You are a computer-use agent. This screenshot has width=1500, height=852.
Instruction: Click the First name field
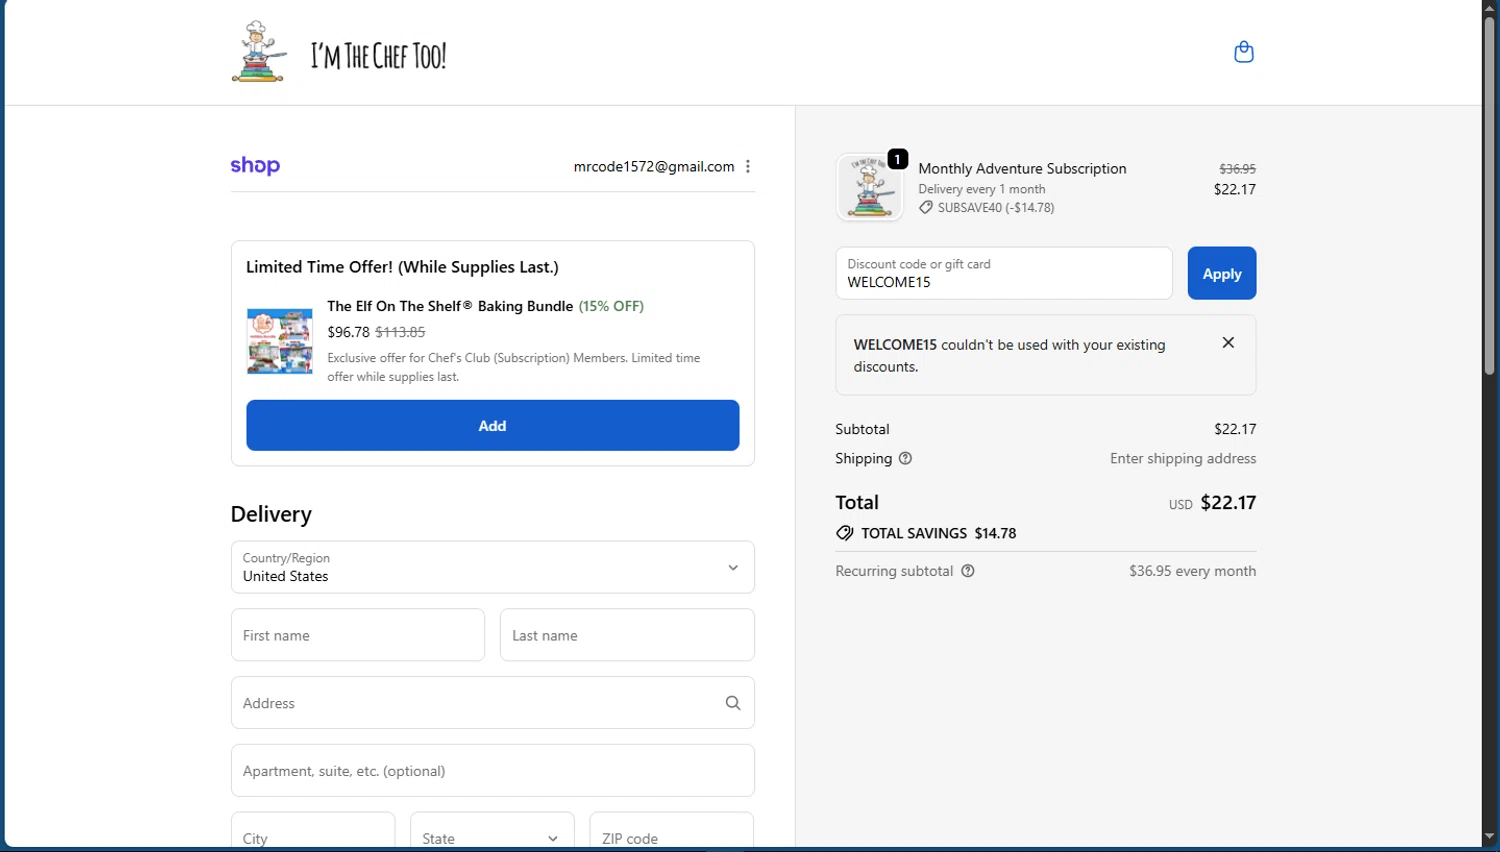pos(358,635)
